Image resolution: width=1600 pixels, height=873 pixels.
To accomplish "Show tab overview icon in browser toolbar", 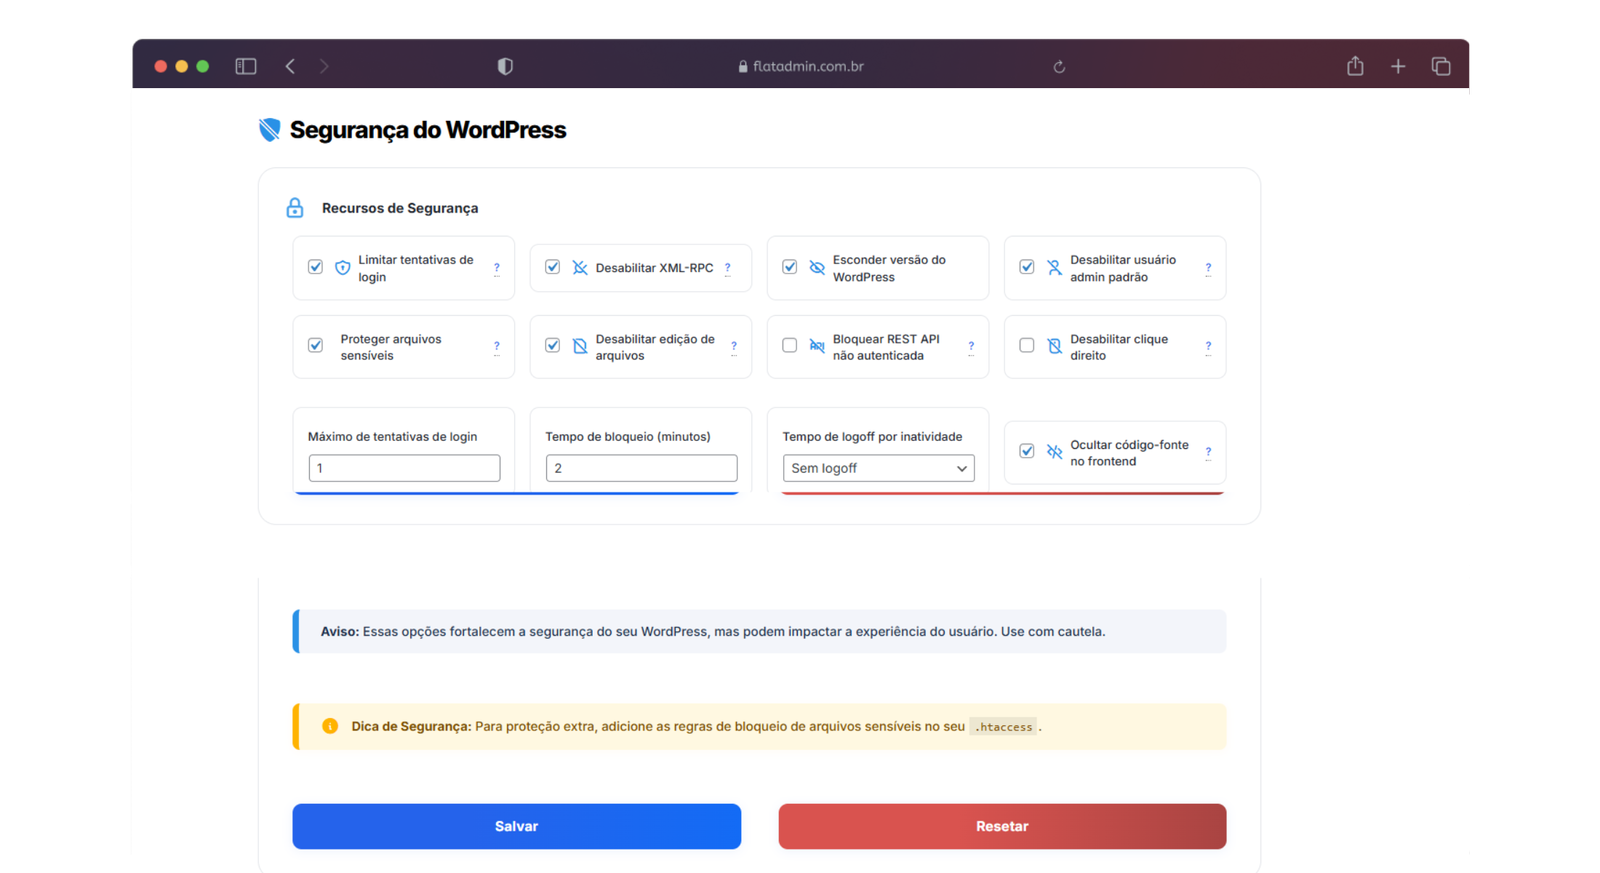I will pyautogui.click(x=1441, y=66).
